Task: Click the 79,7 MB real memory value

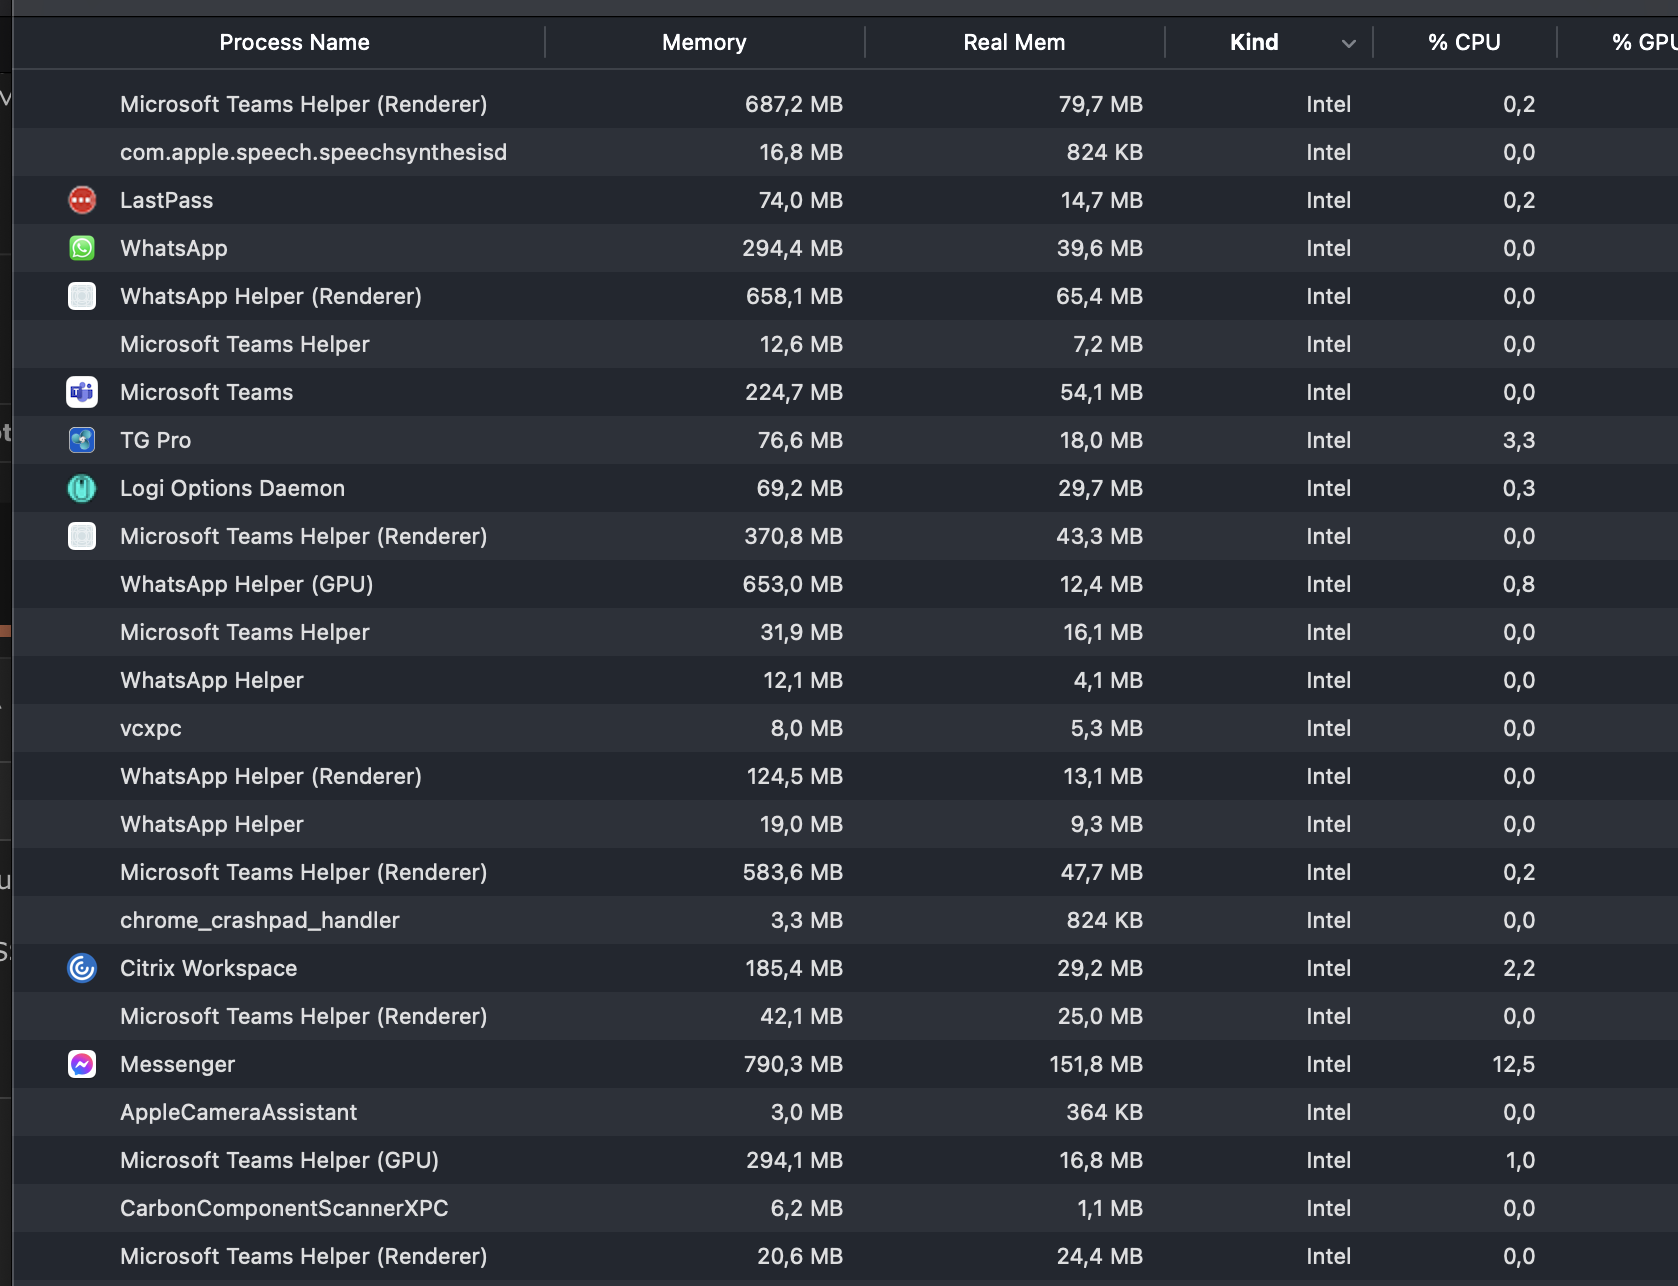Action: 1101,104
